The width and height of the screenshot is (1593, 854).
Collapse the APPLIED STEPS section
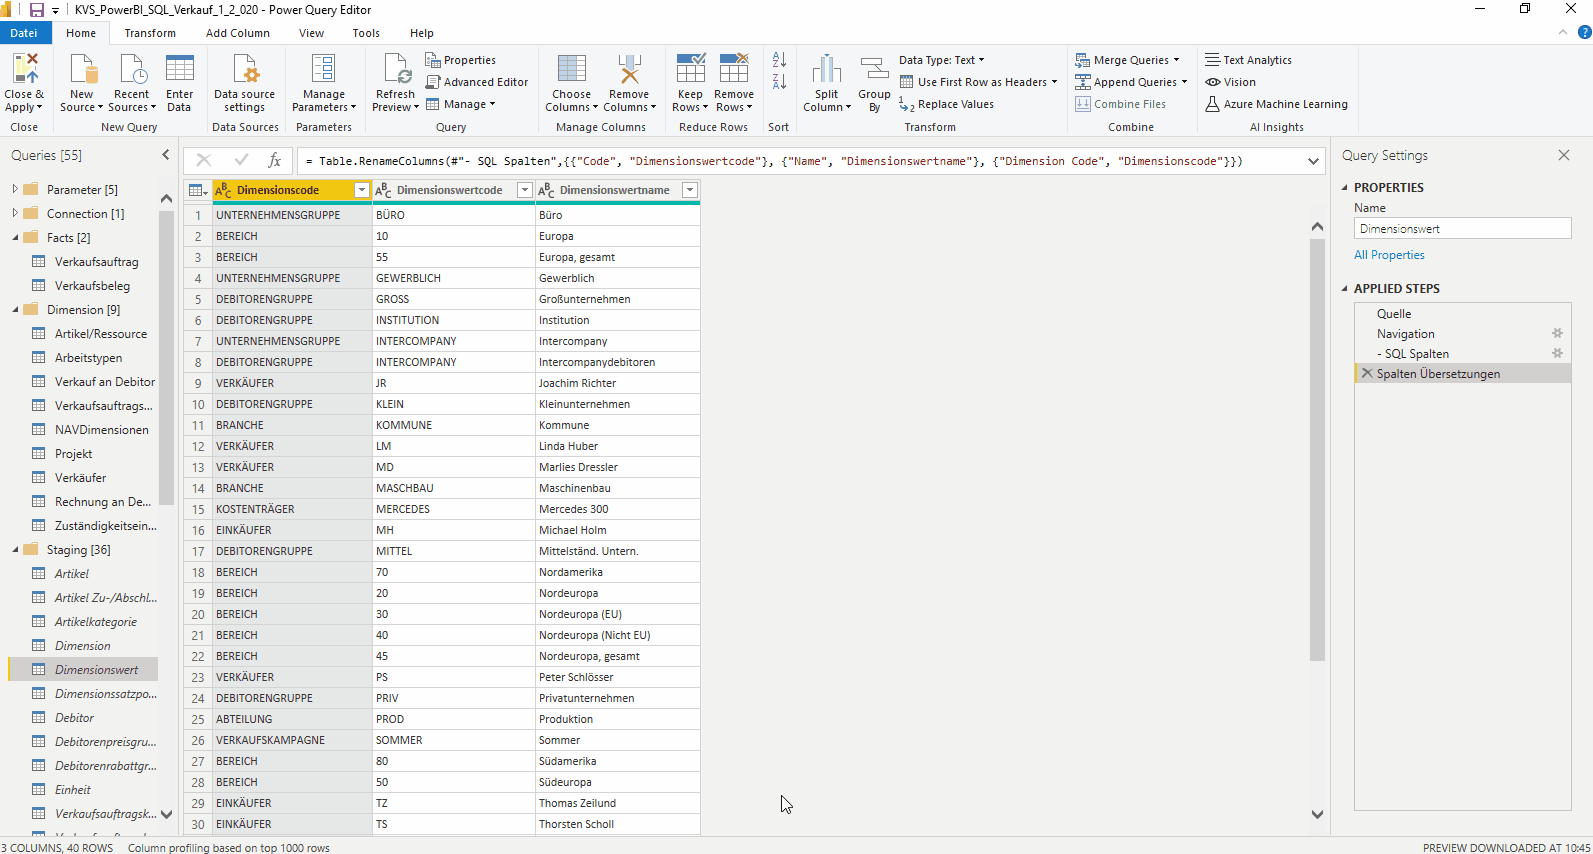pos(1345,288)
